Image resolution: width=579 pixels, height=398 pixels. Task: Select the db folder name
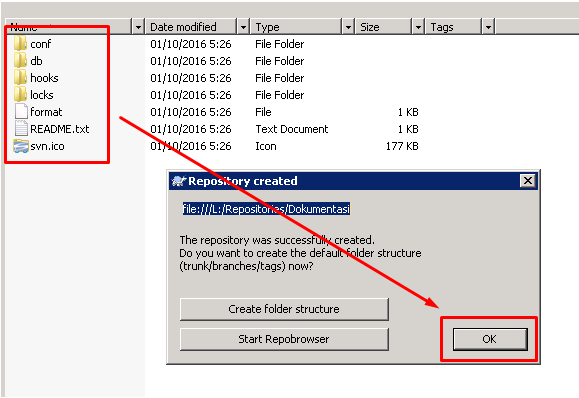tap(36, 61)
